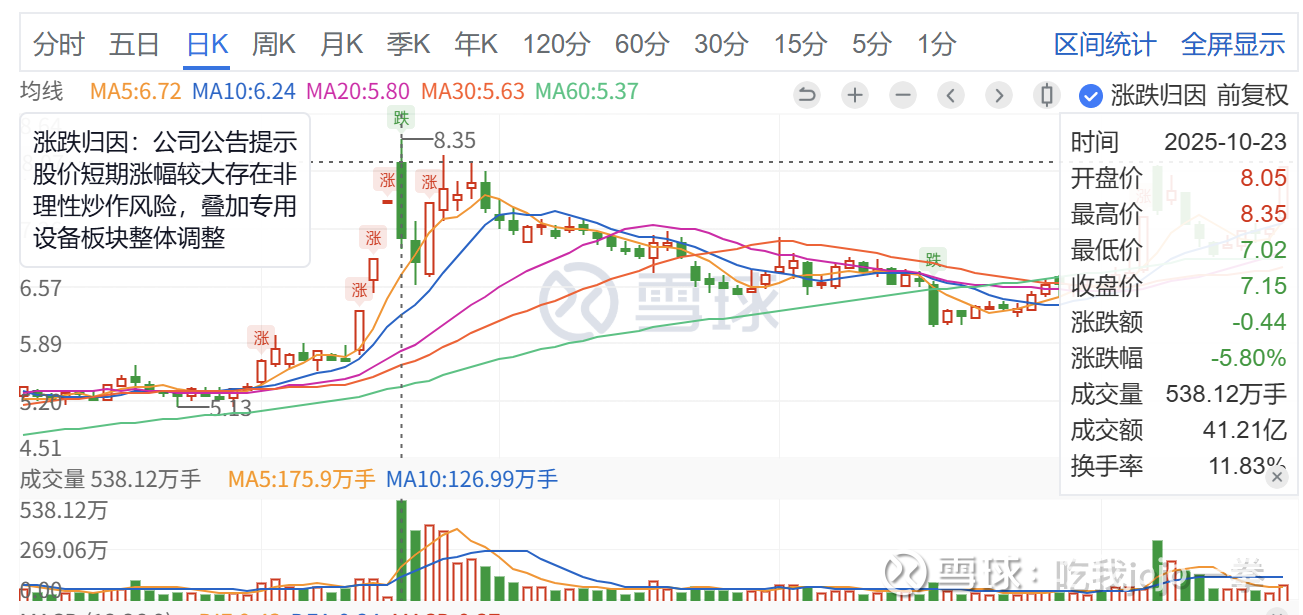Select the 120分 interval tab
1303x615 pixels.
coord(556,44)
